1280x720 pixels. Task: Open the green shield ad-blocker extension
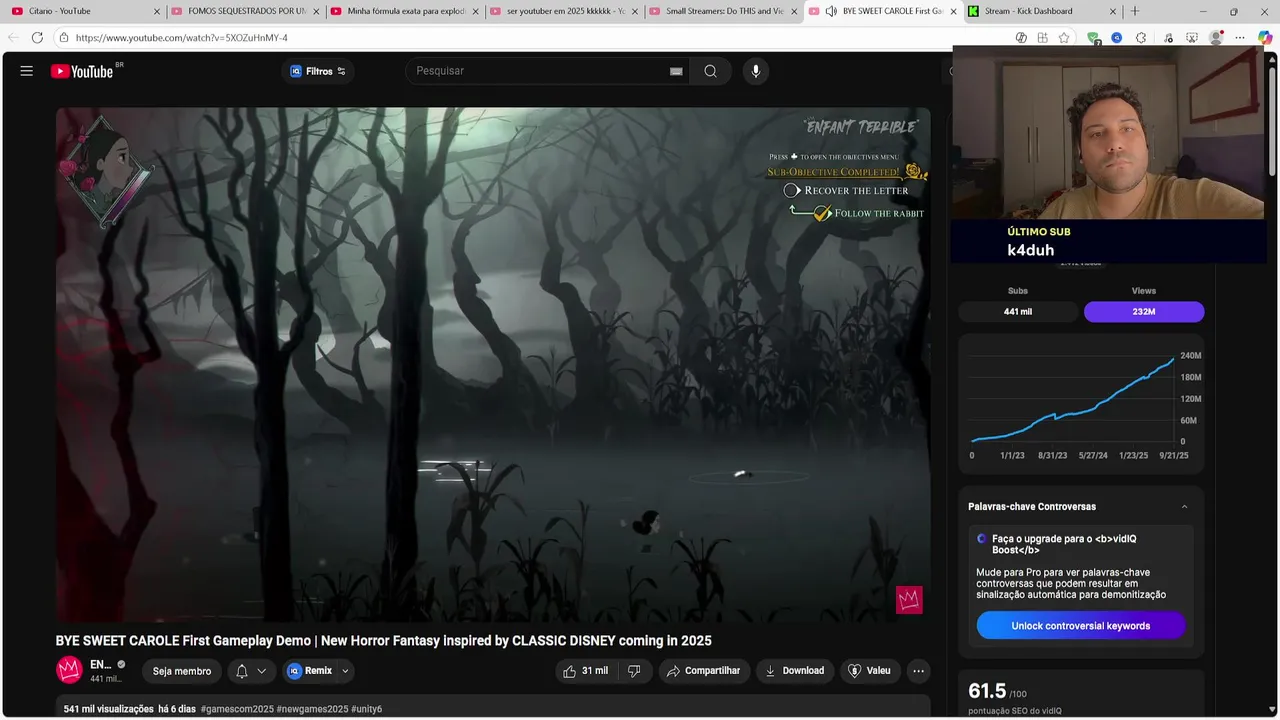1093,37
